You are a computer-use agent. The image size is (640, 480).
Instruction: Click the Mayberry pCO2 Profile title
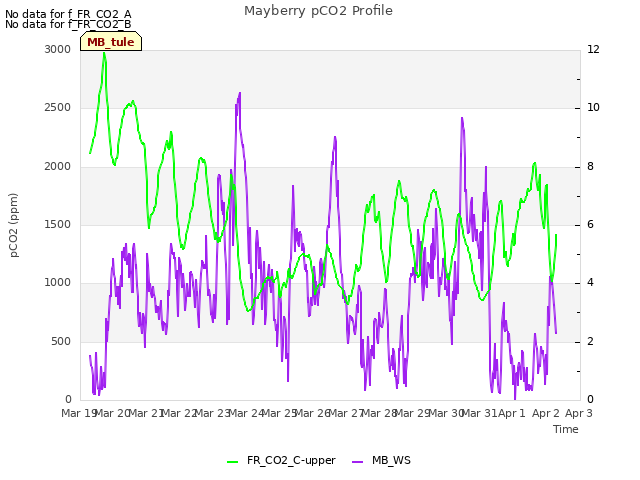coord(318,11)
